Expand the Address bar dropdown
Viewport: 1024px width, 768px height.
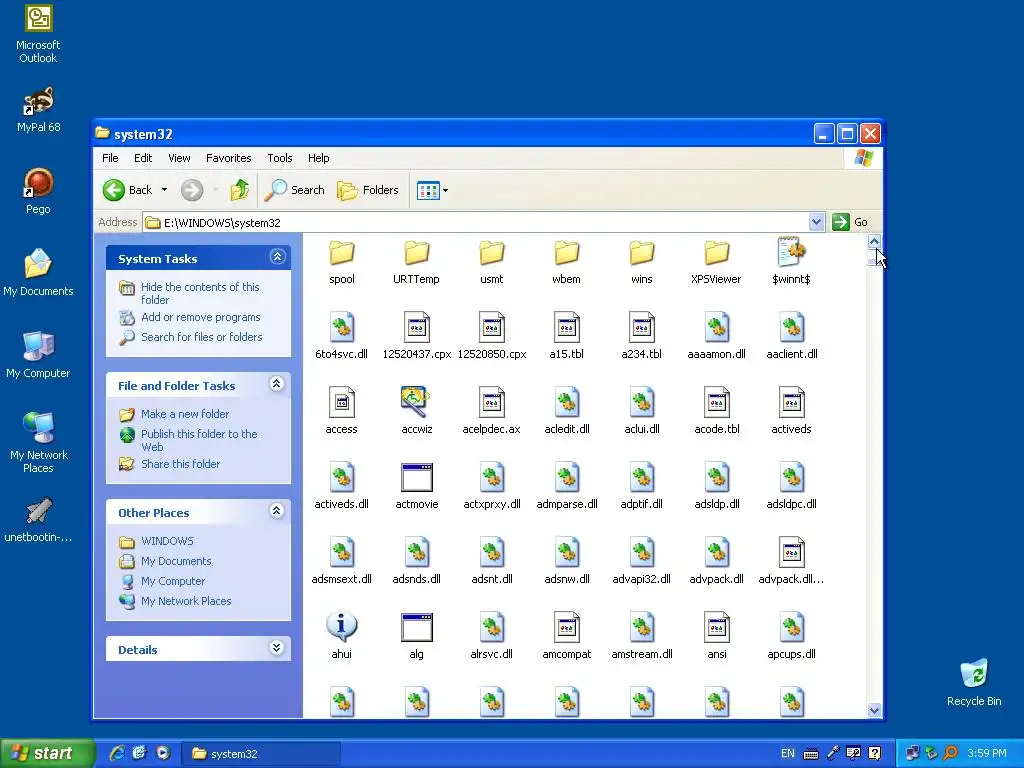[816, 222]
